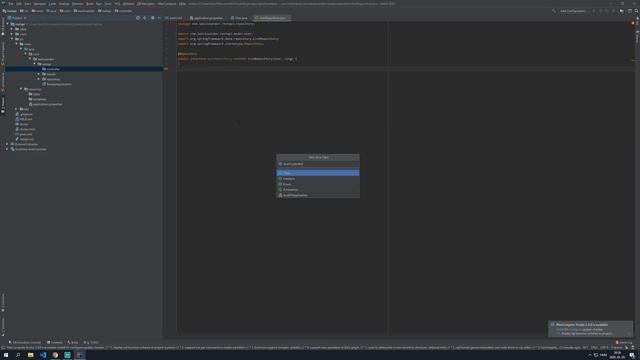Image resolution: width=640 pixels, height=360 pixels.
Task: Open the Terminal tool window tab
Action: point(55,342)
